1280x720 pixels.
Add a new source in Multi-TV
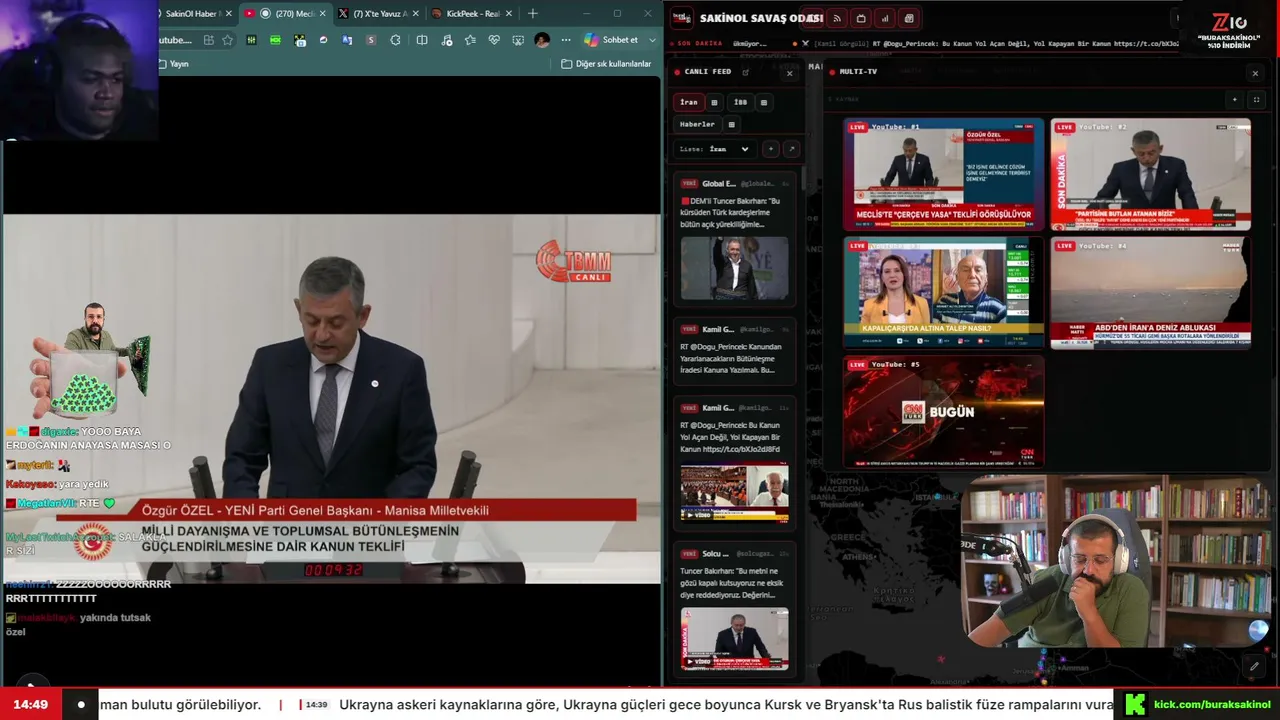tap(1235, 100)
